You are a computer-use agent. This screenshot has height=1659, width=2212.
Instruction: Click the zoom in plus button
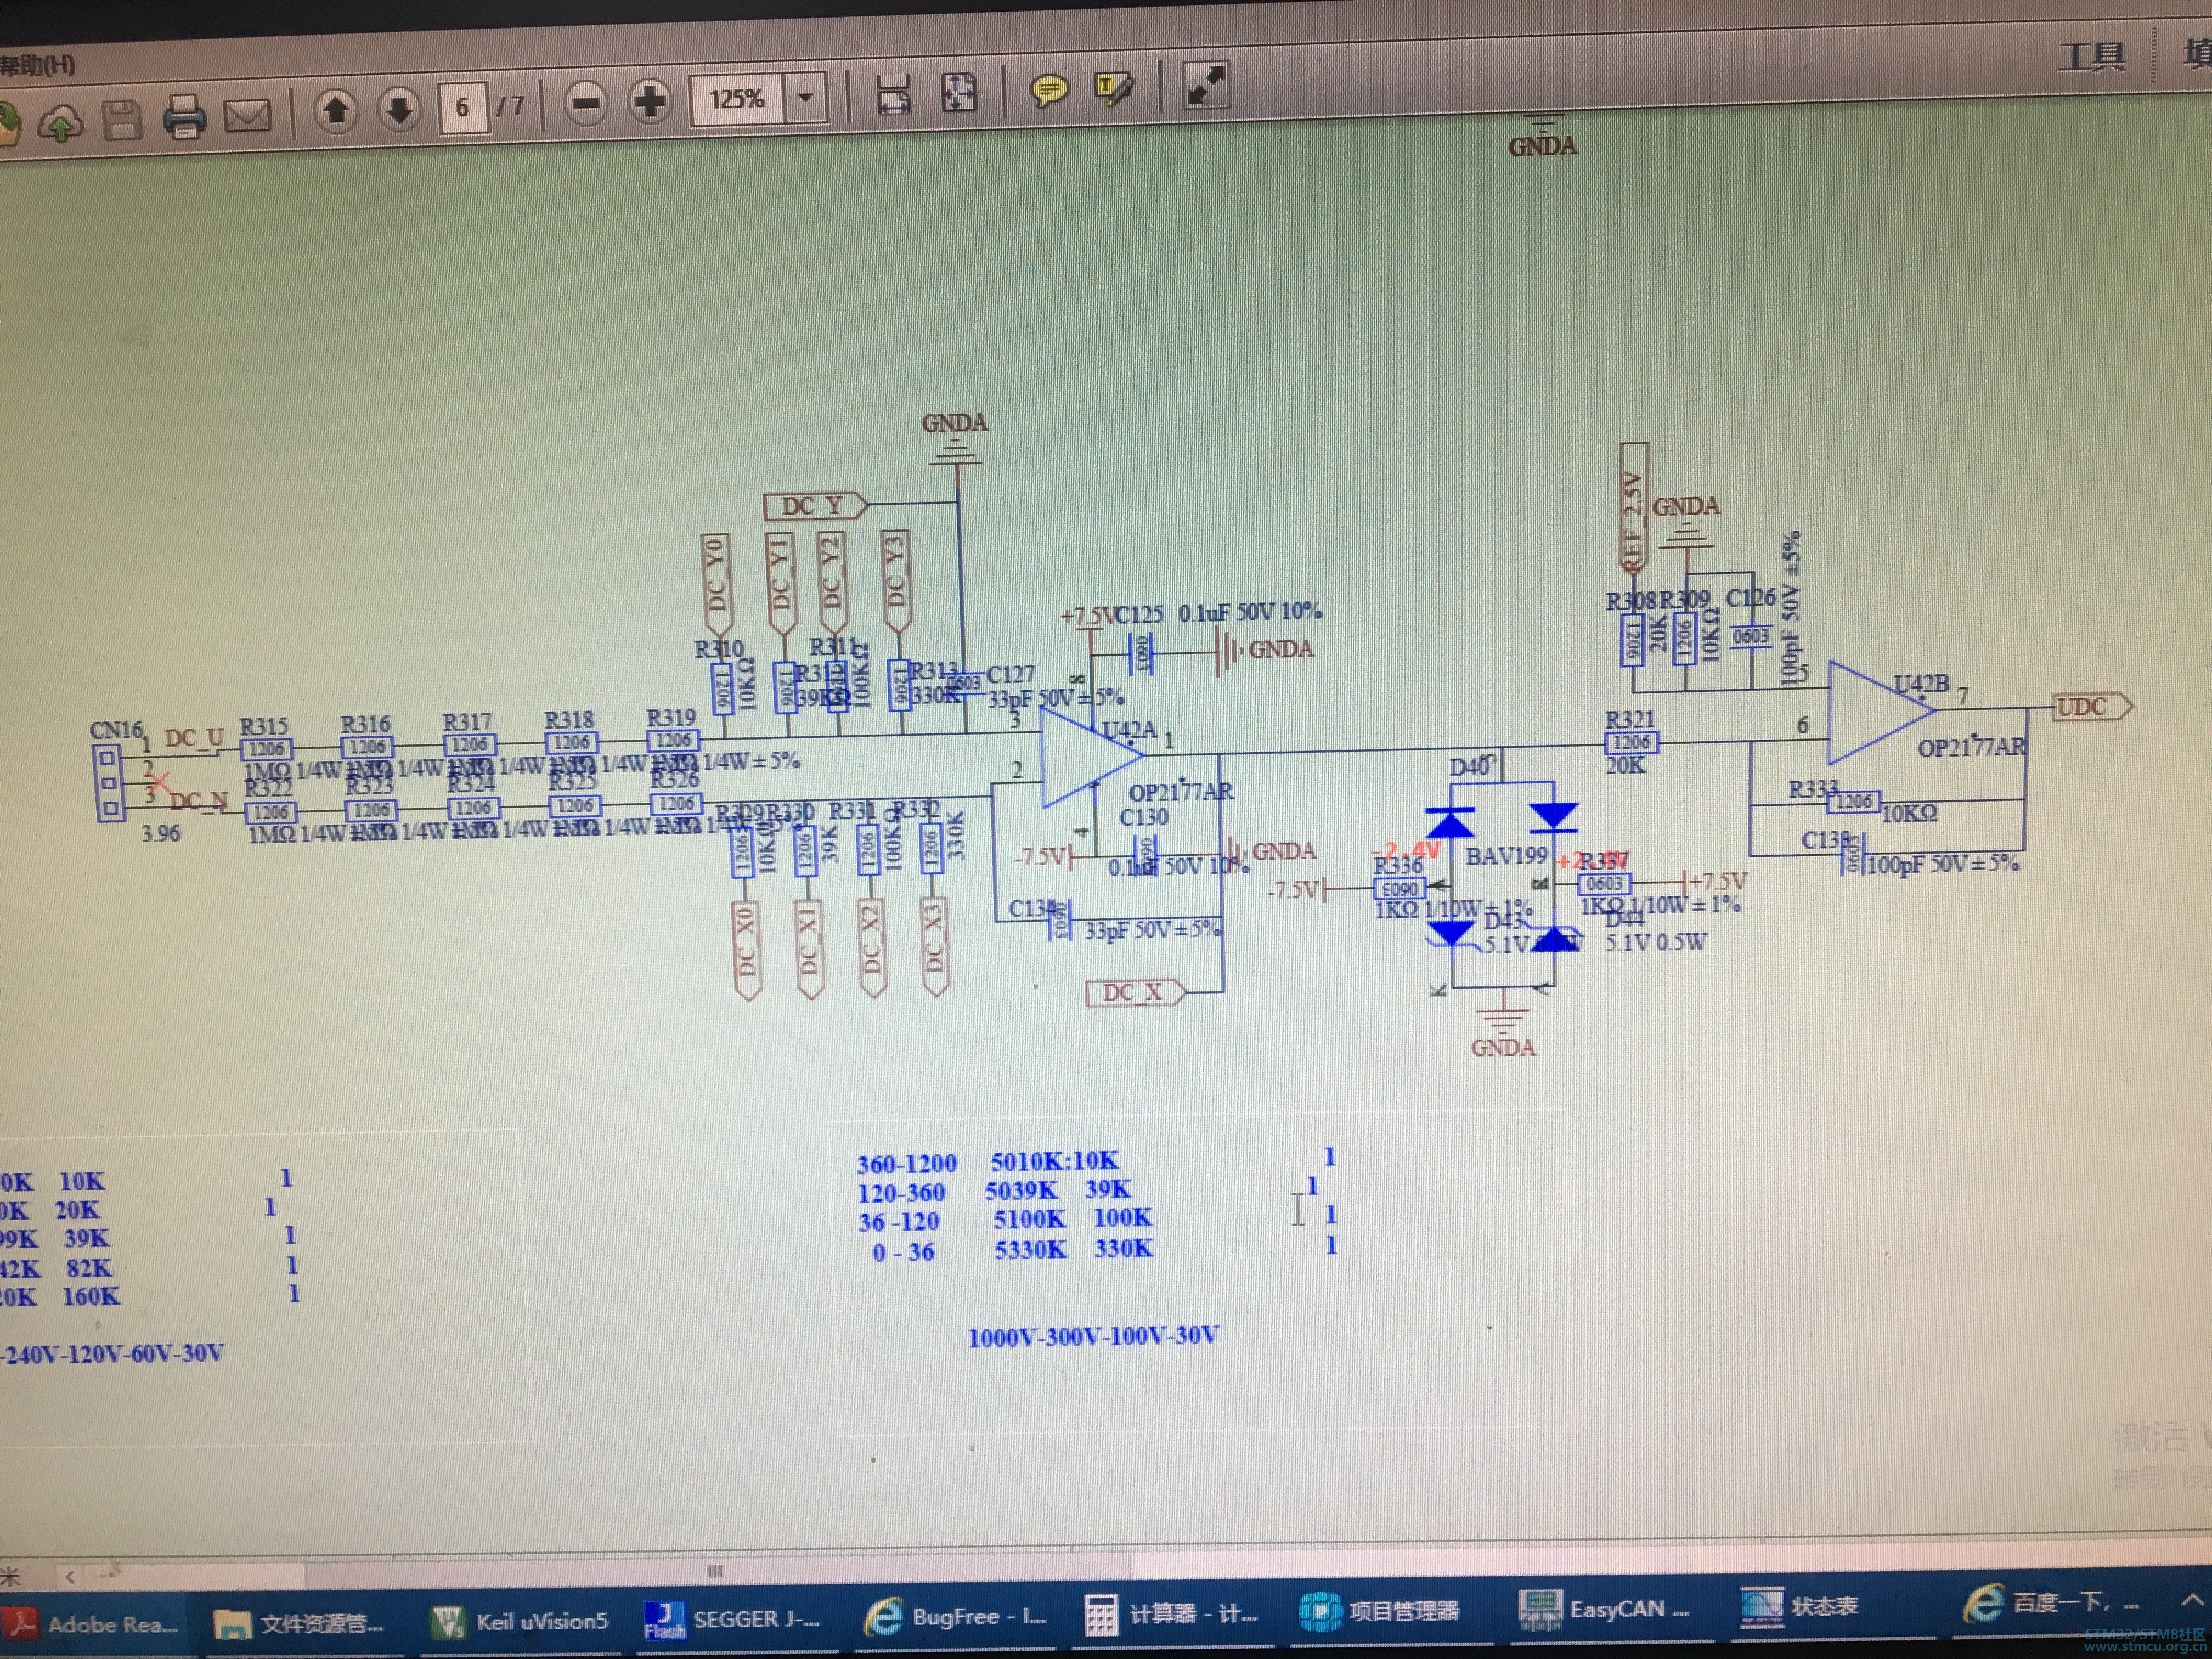click(650, 100)
